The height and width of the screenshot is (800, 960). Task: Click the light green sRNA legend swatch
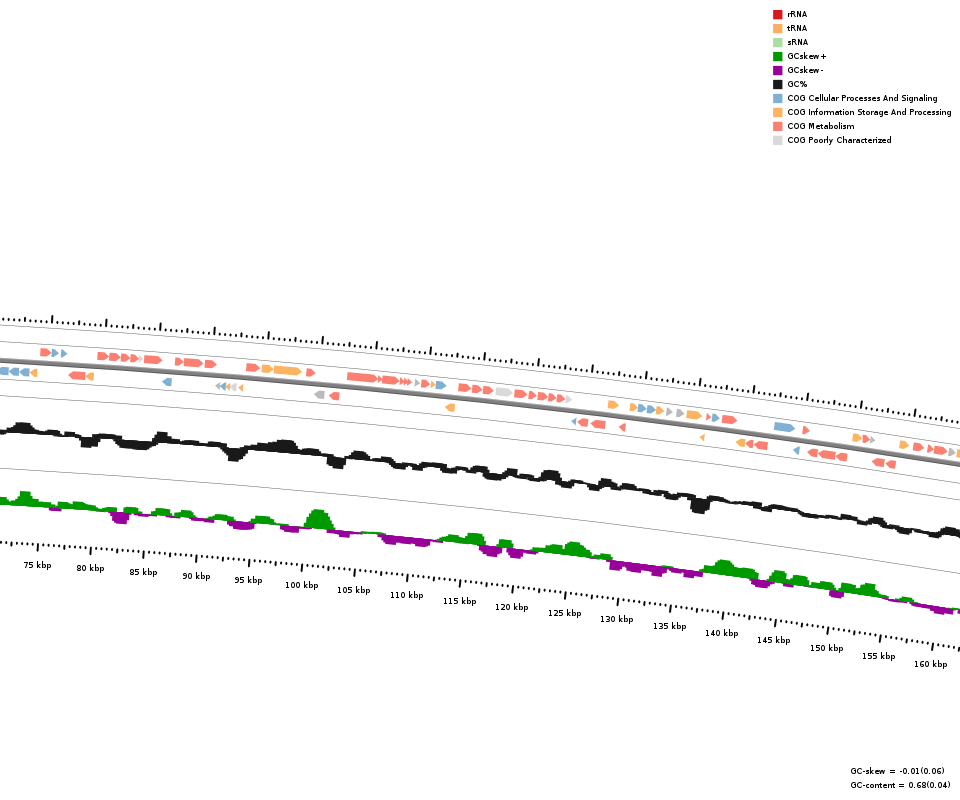point(777,42)
